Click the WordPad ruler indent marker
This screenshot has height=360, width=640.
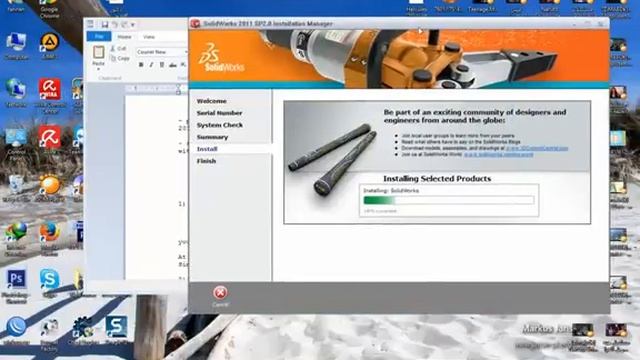pyautogui.click(x=178, y=89)
